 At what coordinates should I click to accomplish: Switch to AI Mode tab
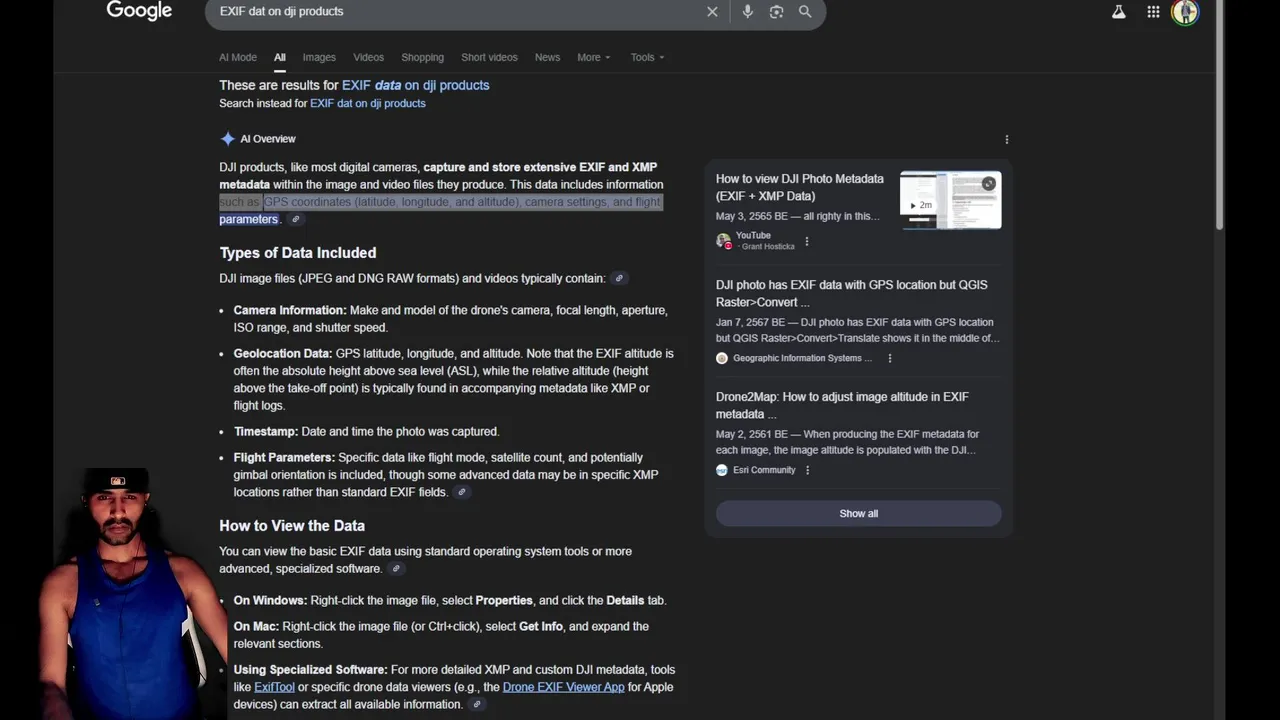click(238, 57)
